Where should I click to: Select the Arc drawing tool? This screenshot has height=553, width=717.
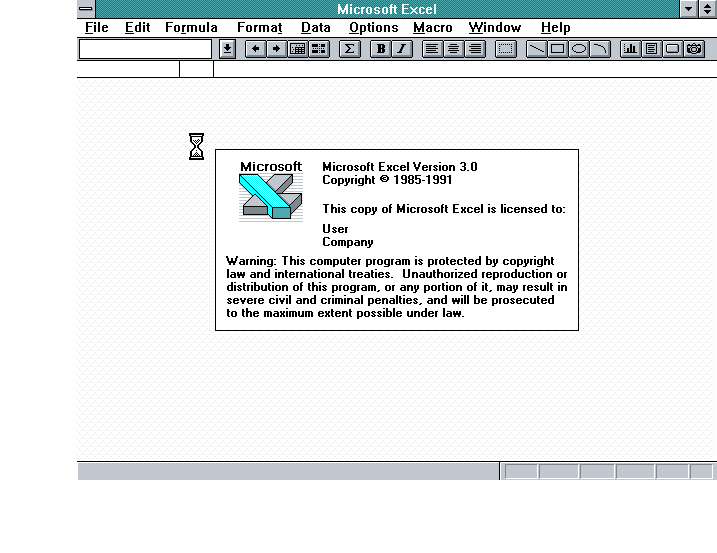(x=600, y=49)
